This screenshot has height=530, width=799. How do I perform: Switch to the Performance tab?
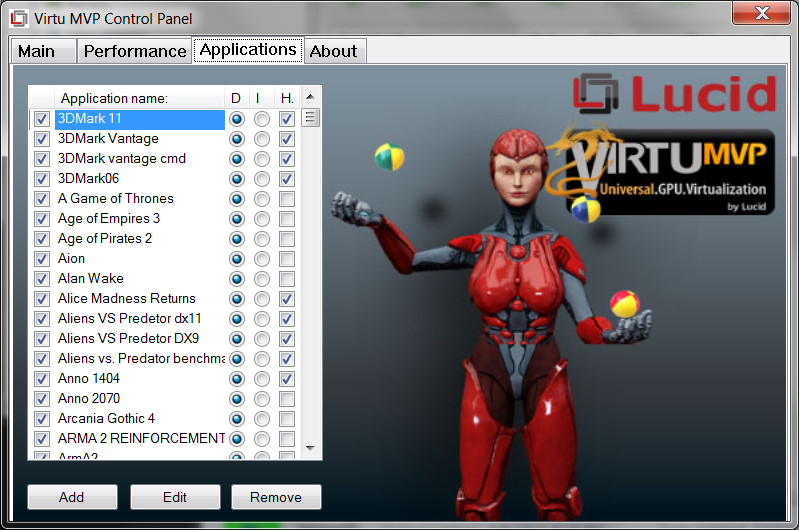coord(135,51)
